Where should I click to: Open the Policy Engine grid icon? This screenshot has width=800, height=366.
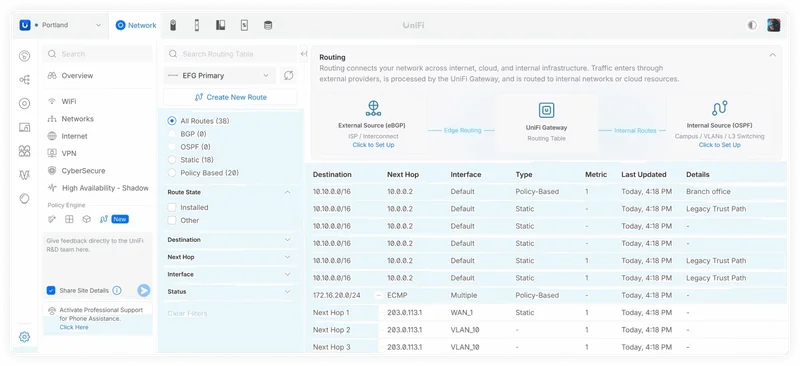[69, 219]
